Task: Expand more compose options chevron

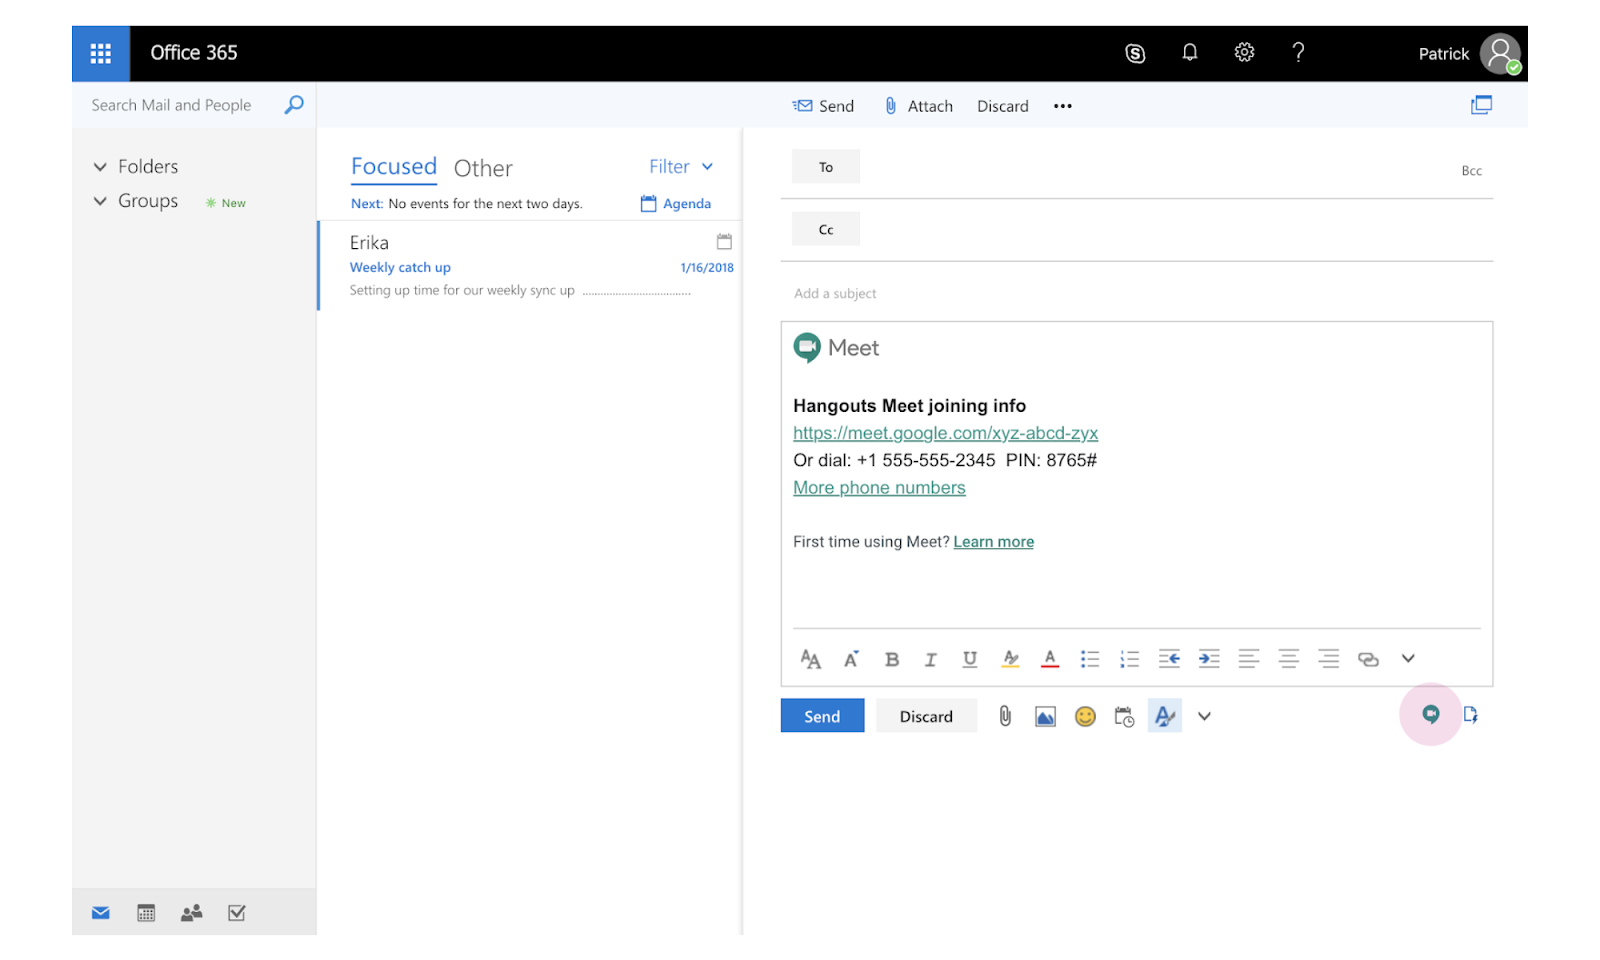Action: (1205, 716)
